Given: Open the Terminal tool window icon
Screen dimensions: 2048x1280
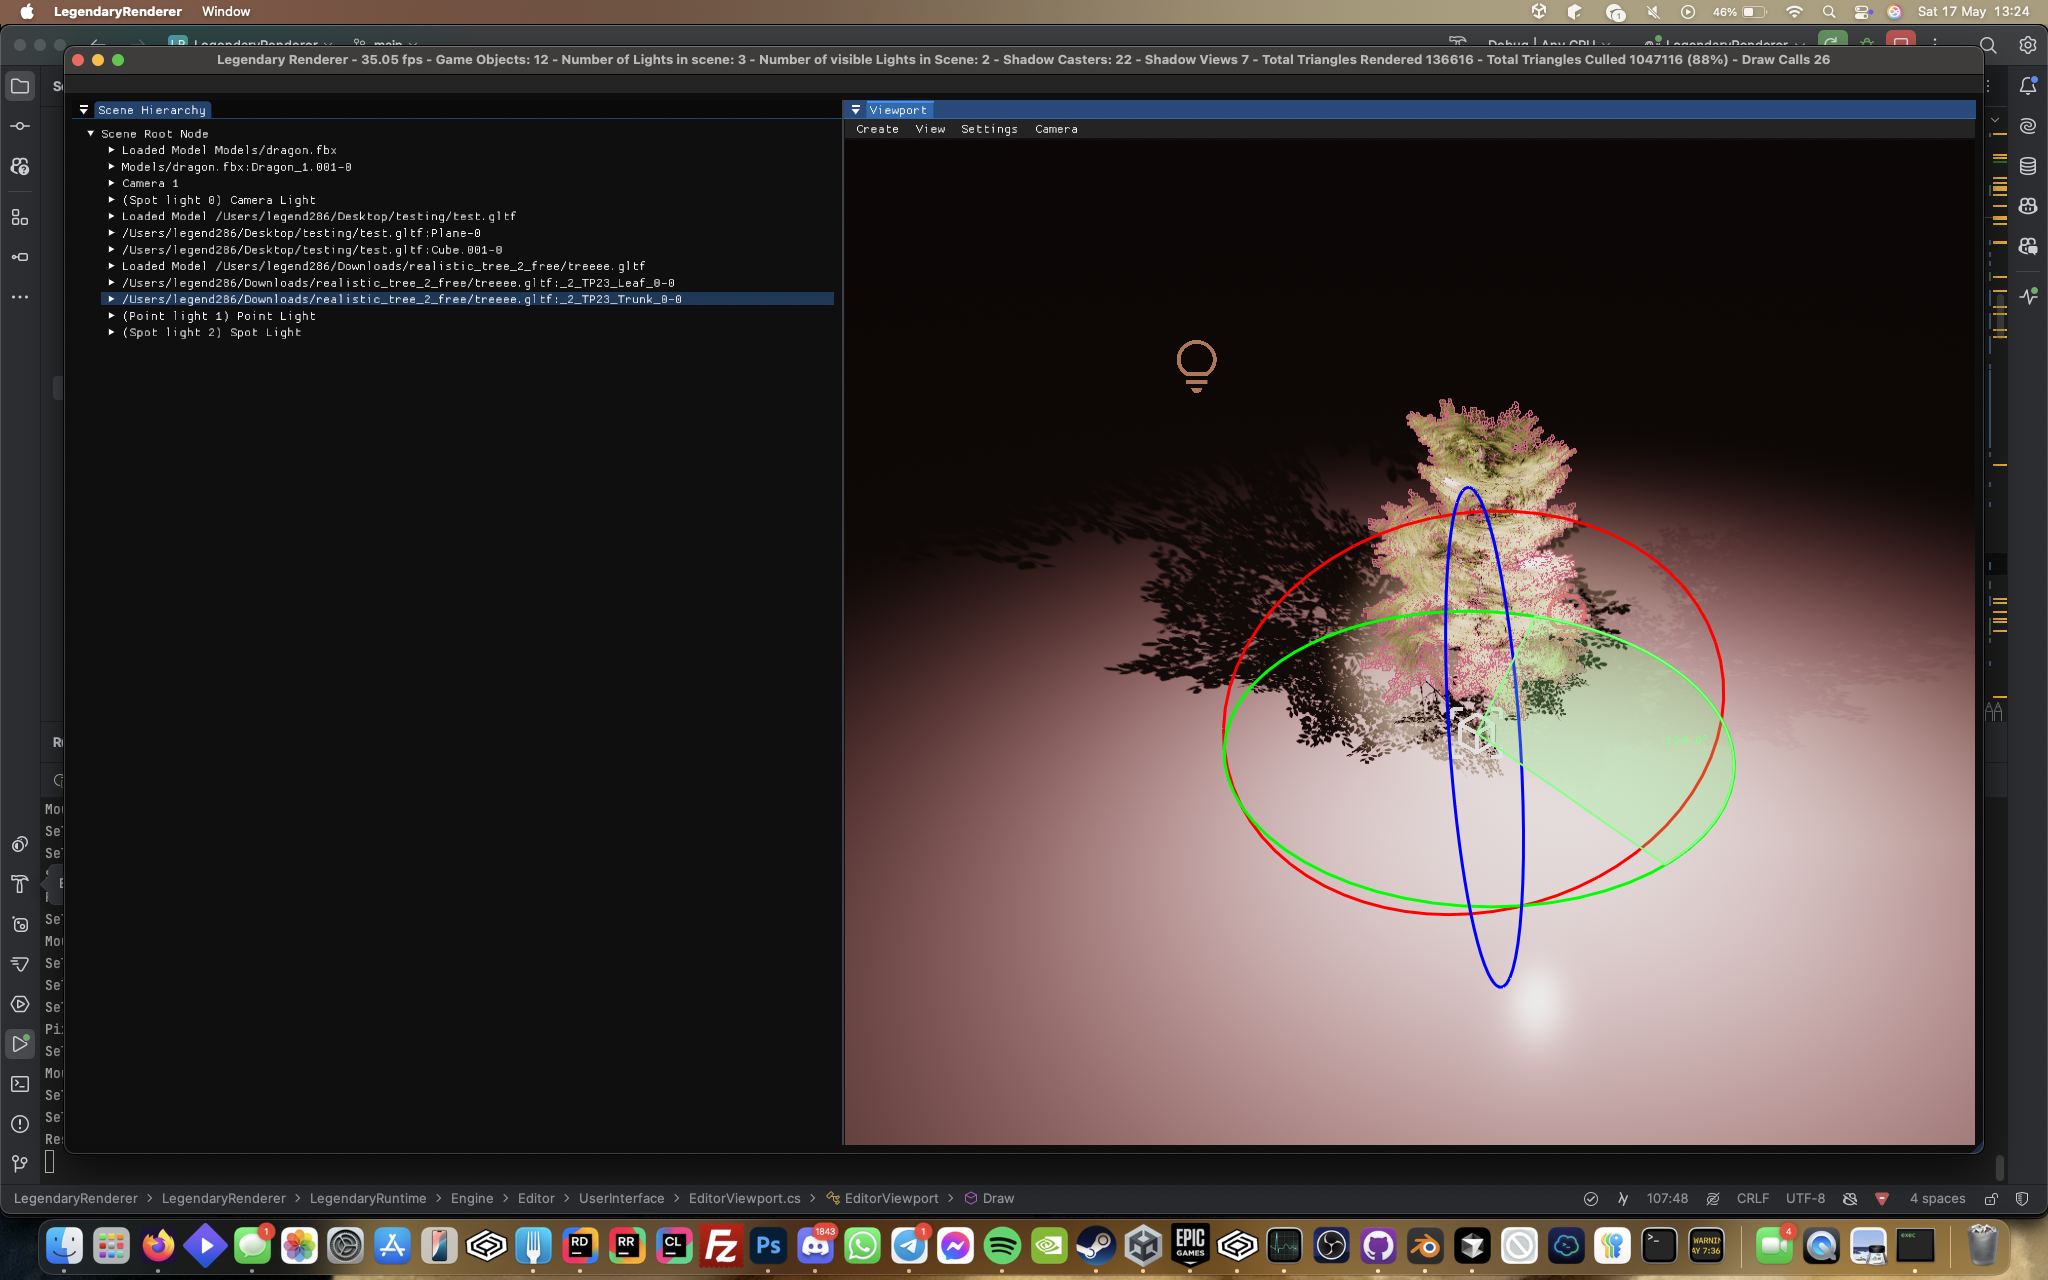Looking at the screenshot, I should tap(20, 1084).
